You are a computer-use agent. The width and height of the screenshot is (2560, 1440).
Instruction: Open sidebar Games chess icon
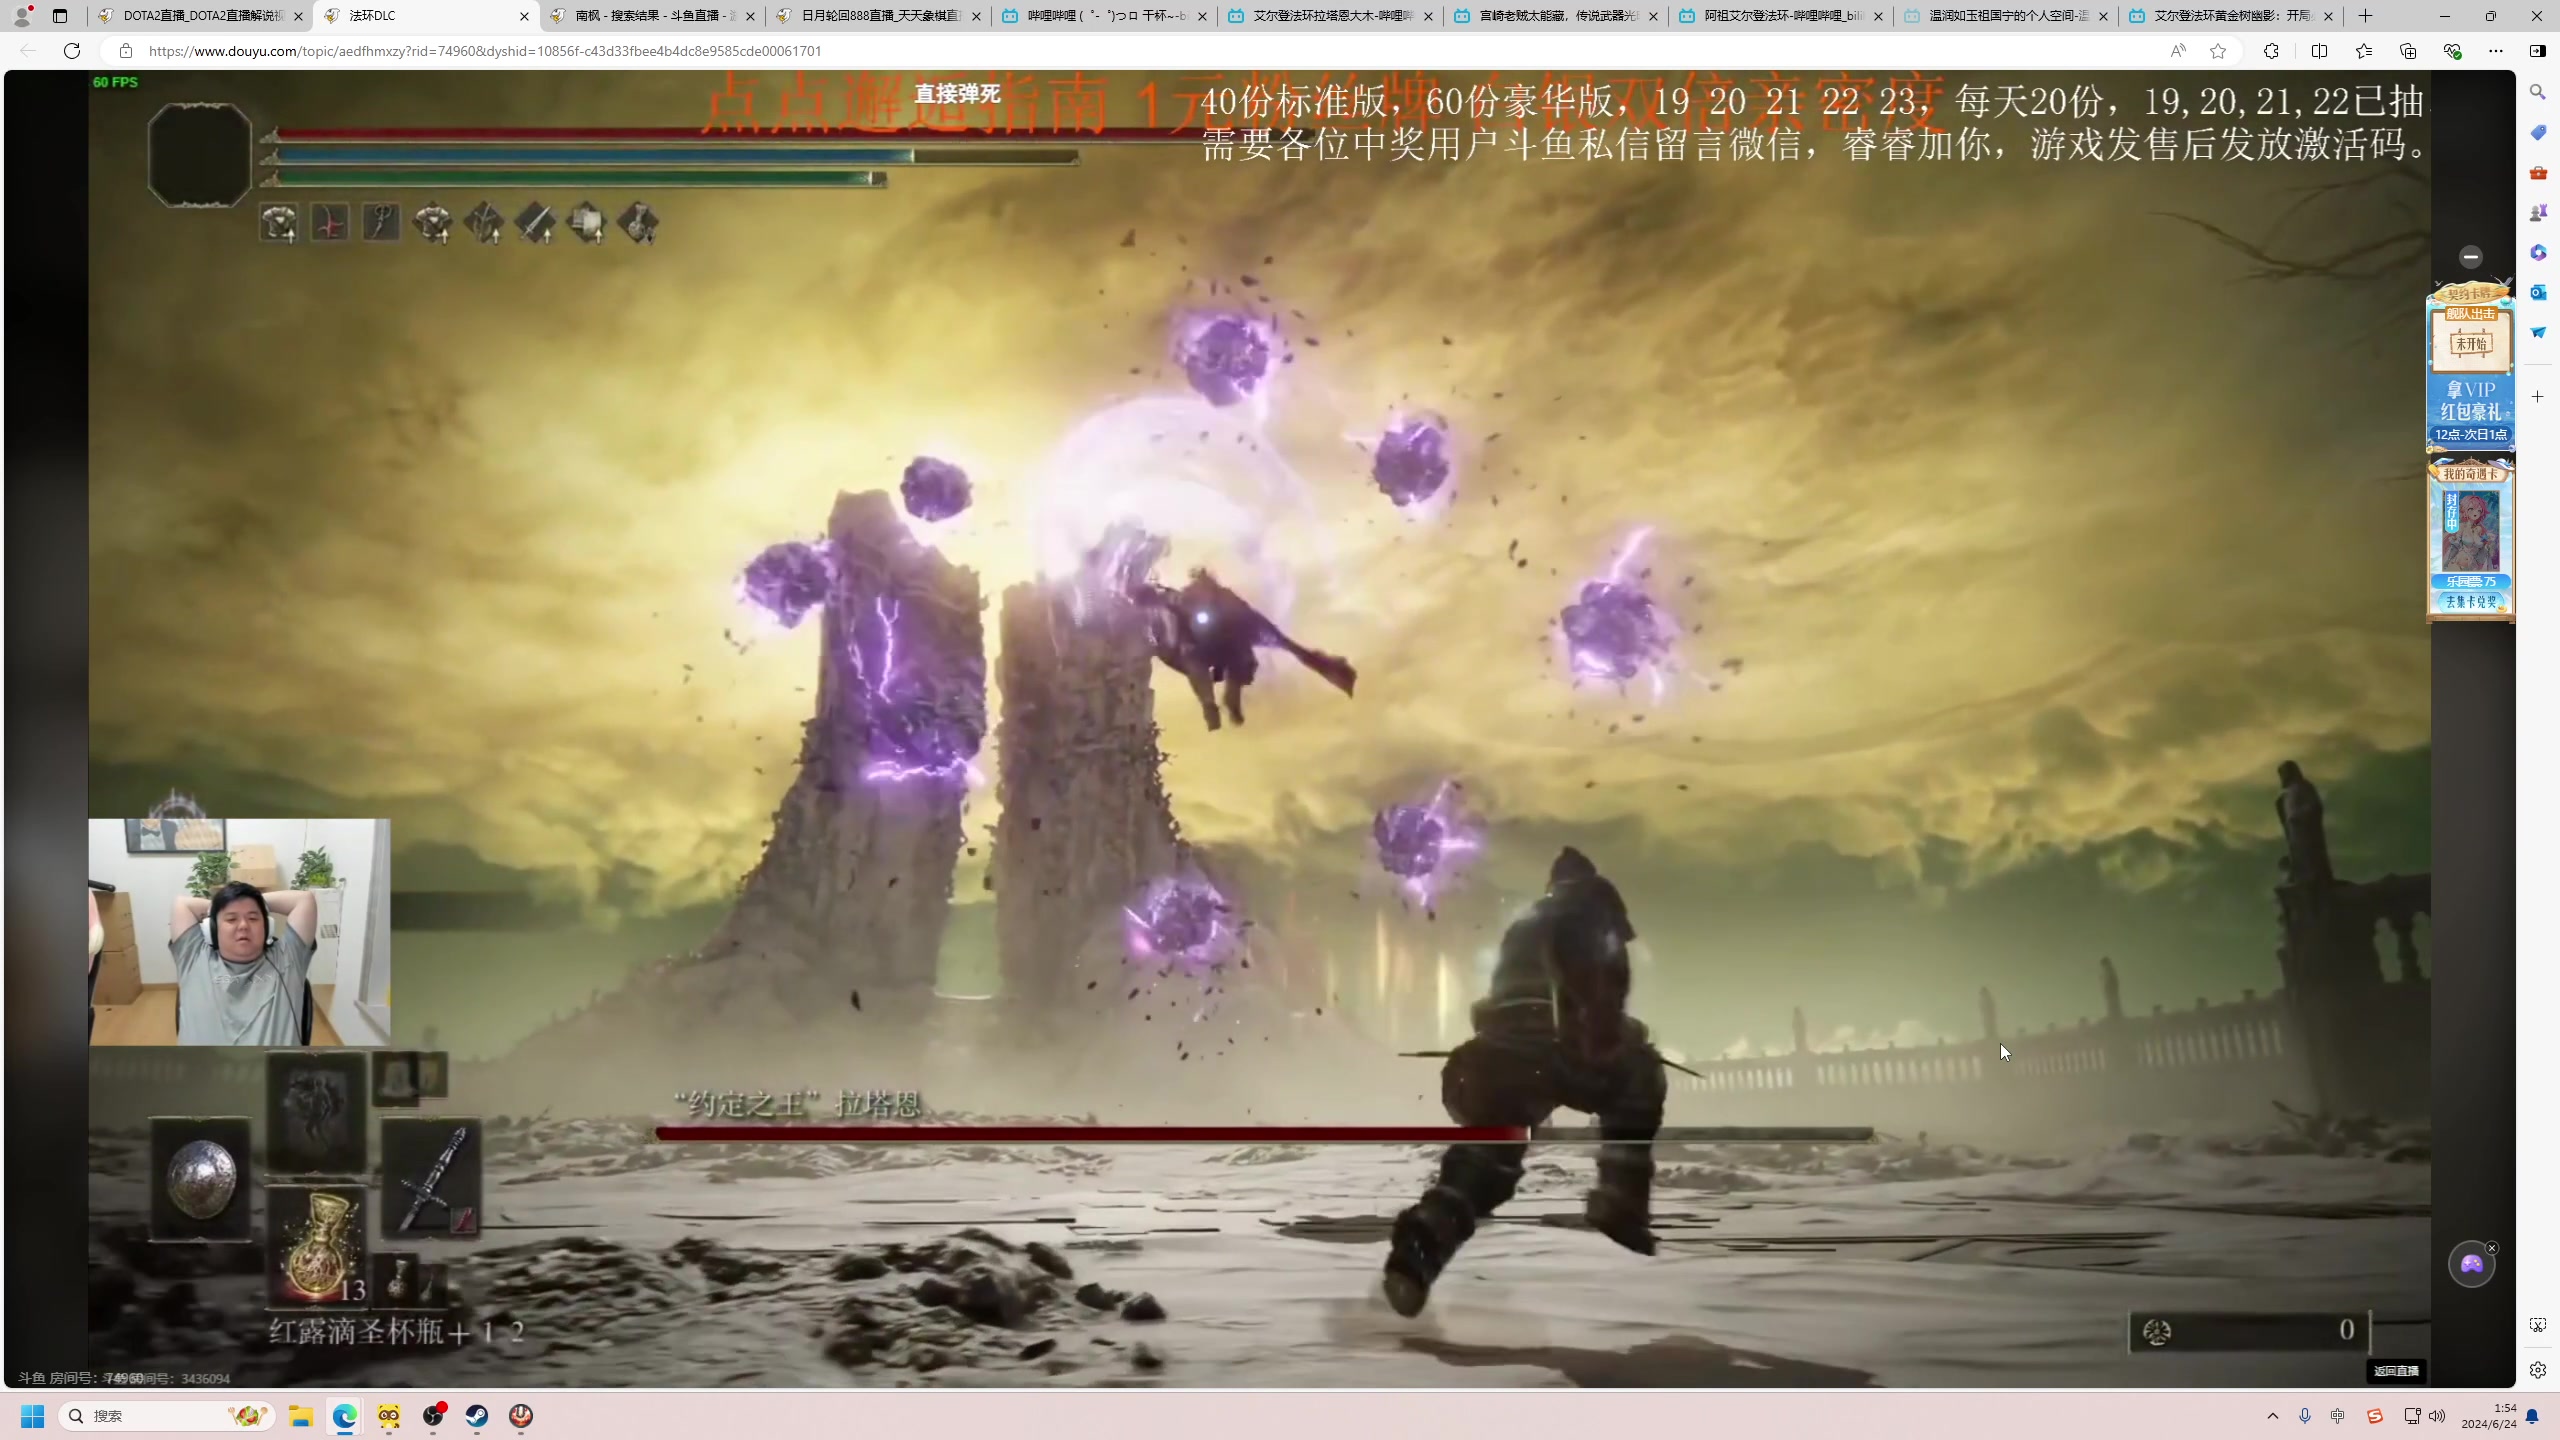click(x=2538, y=212)
